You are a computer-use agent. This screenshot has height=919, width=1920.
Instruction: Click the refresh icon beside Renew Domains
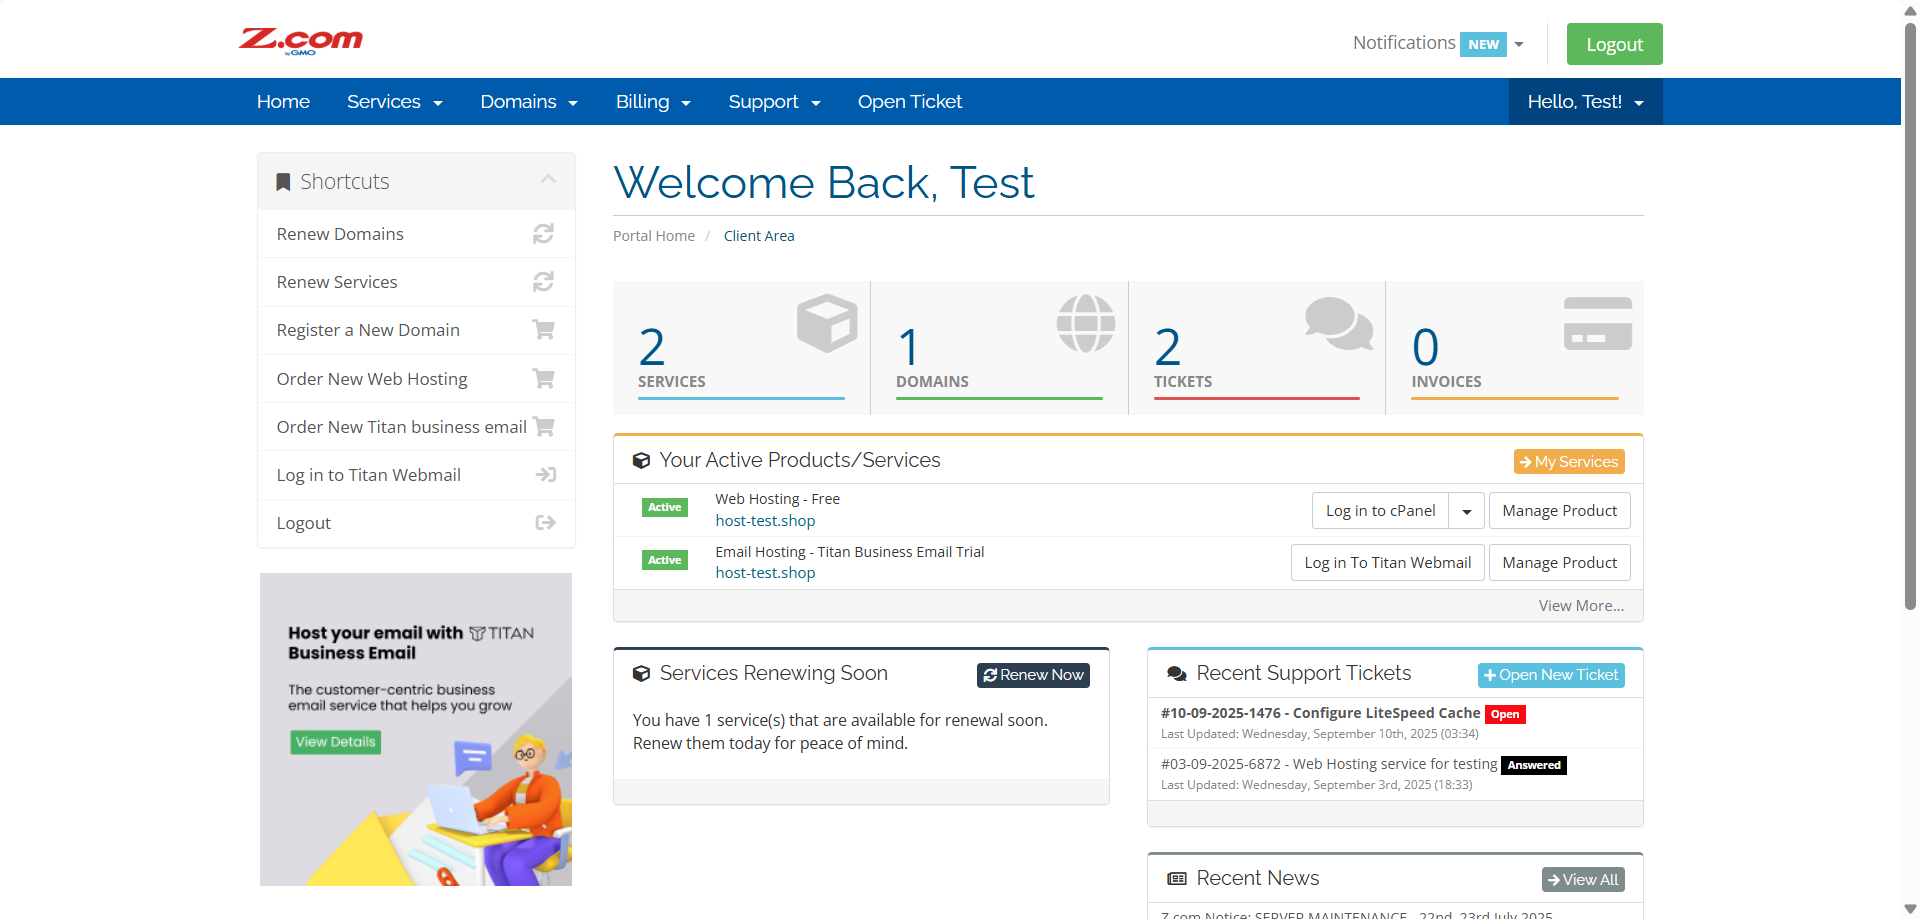pos(543,234)
